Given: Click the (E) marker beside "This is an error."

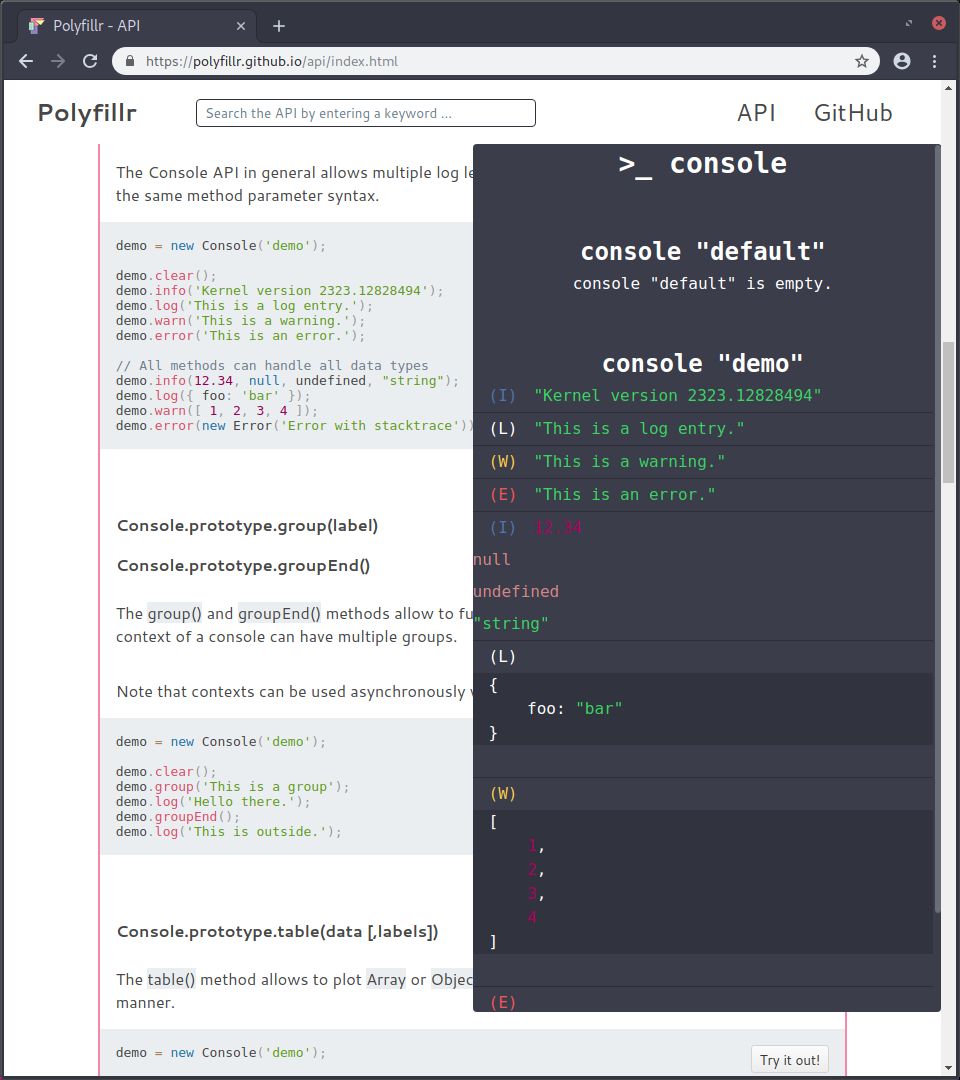Looking at the screenshot, I should point(503,495).
